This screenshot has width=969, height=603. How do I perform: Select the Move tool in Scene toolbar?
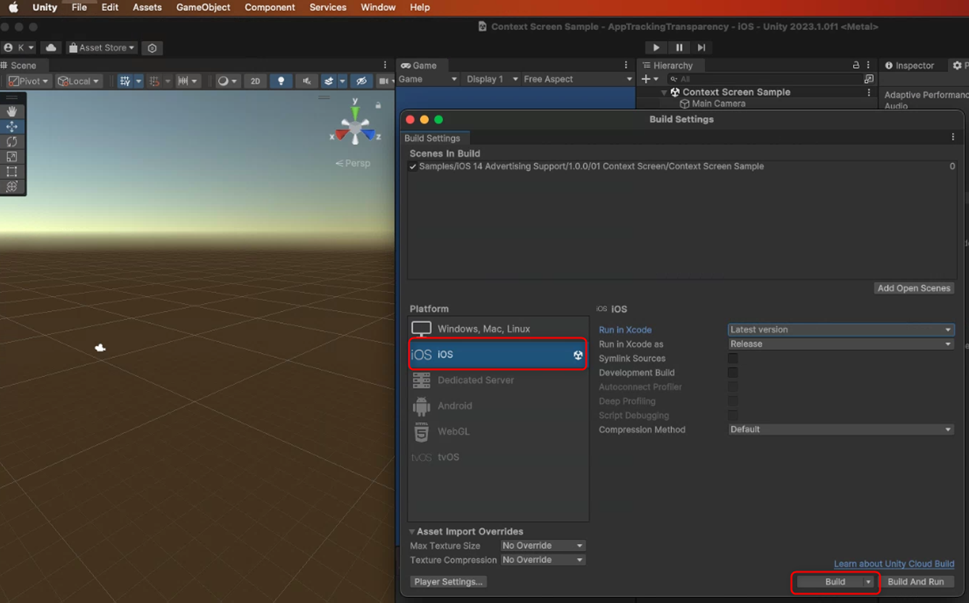[x=12, y=127]
